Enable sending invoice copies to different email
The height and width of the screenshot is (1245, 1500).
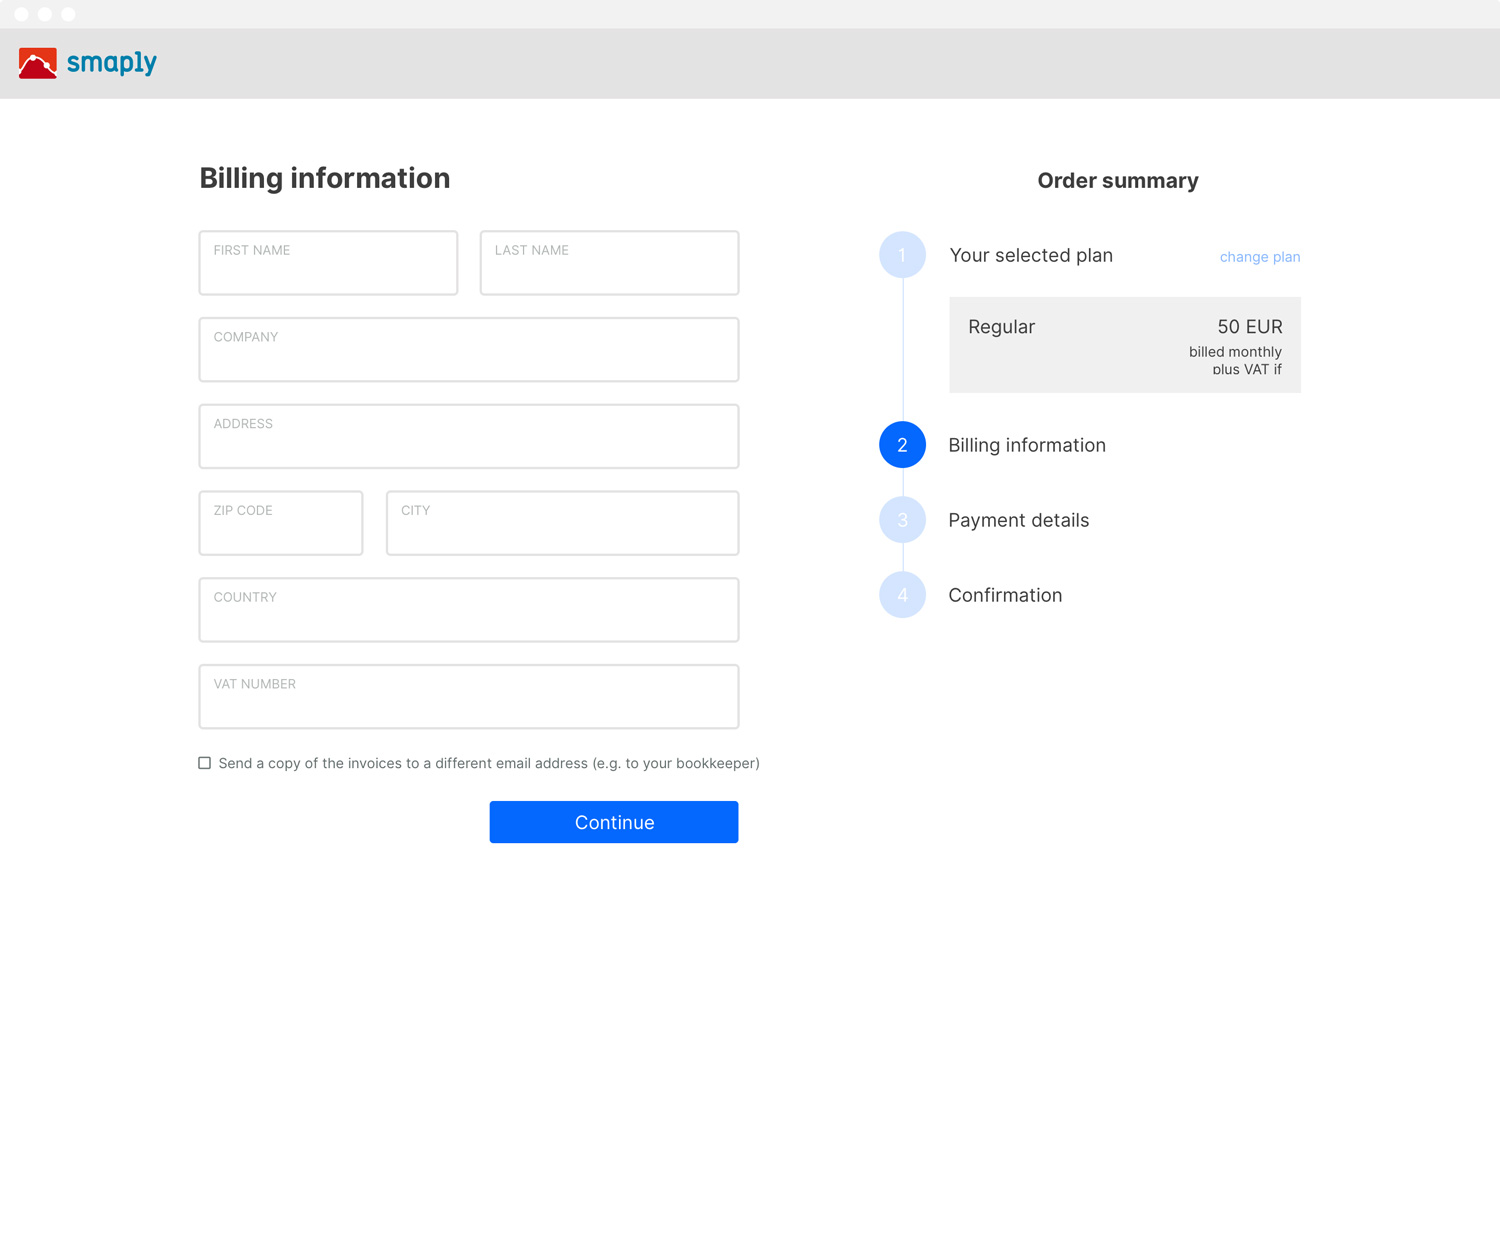pyautogui.click(x=205, y=763)
